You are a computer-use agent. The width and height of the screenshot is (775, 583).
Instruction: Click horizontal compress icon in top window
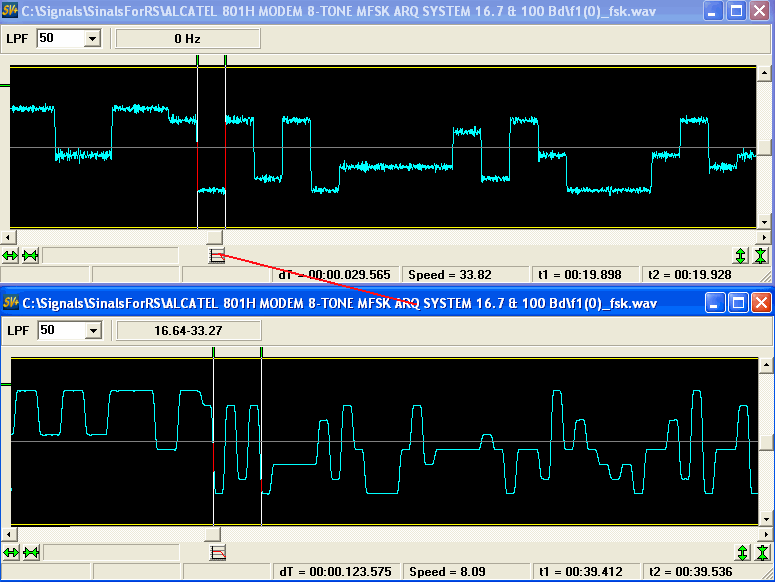pyautogui.click(x=30, y=256)
